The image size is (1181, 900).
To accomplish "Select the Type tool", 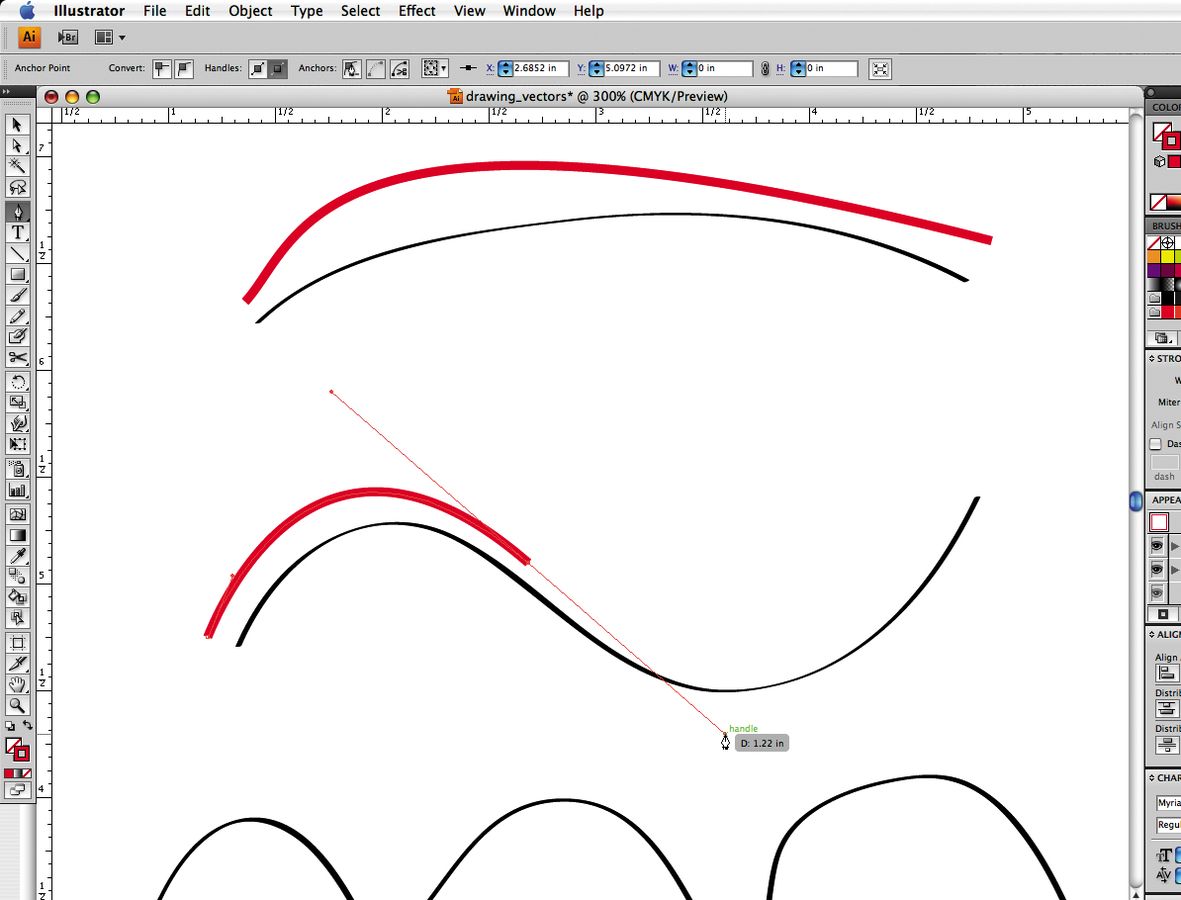I will click(x=17, y=232).
